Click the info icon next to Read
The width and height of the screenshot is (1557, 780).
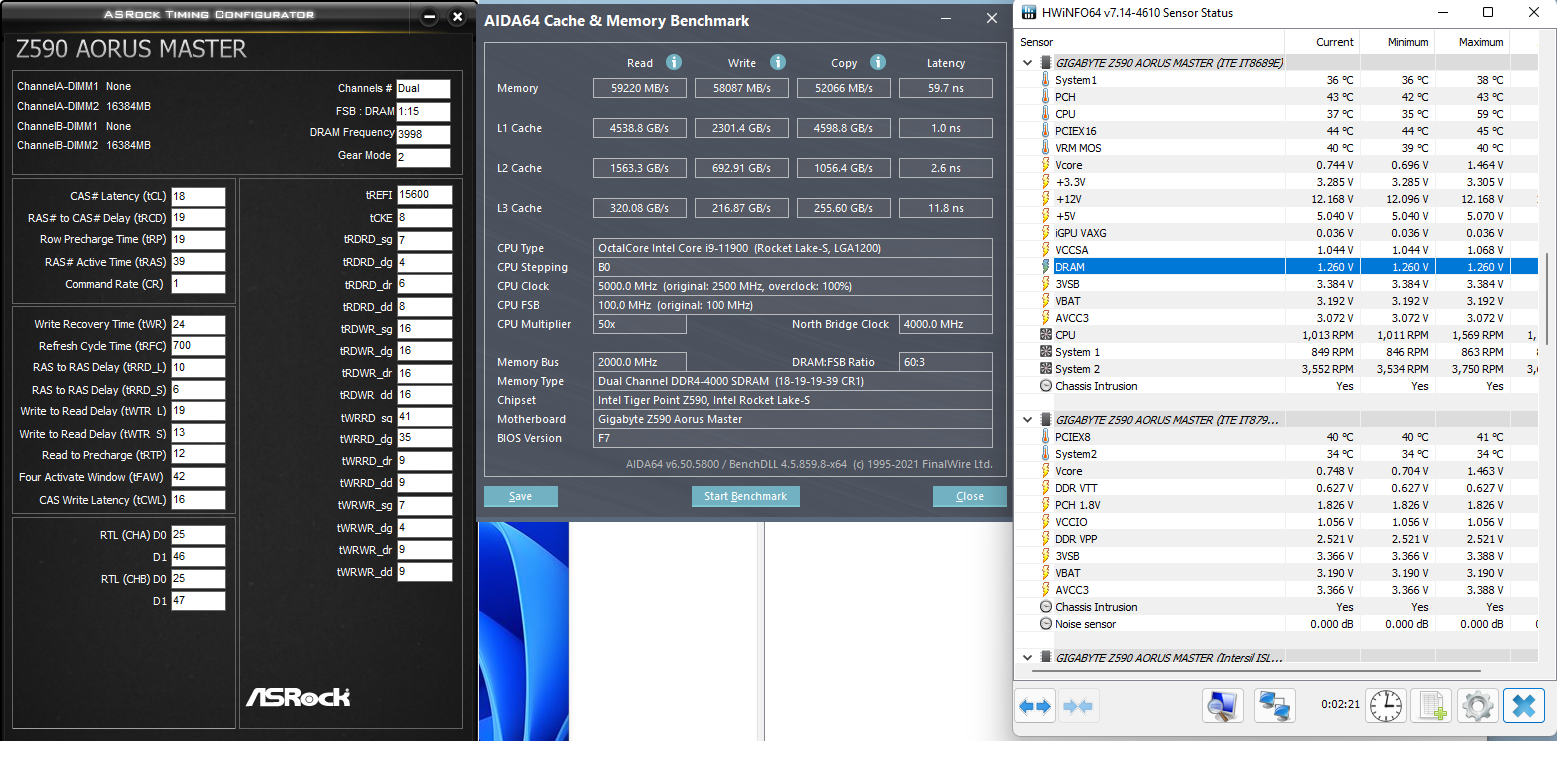(674, 62)
